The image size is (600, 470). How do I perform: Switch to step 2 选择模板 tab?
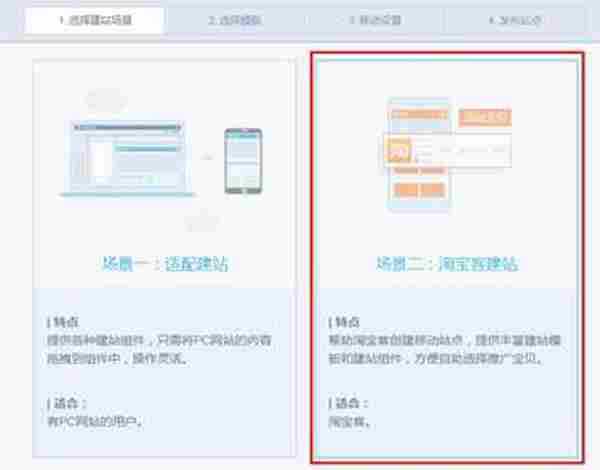(x=234, y=19)
